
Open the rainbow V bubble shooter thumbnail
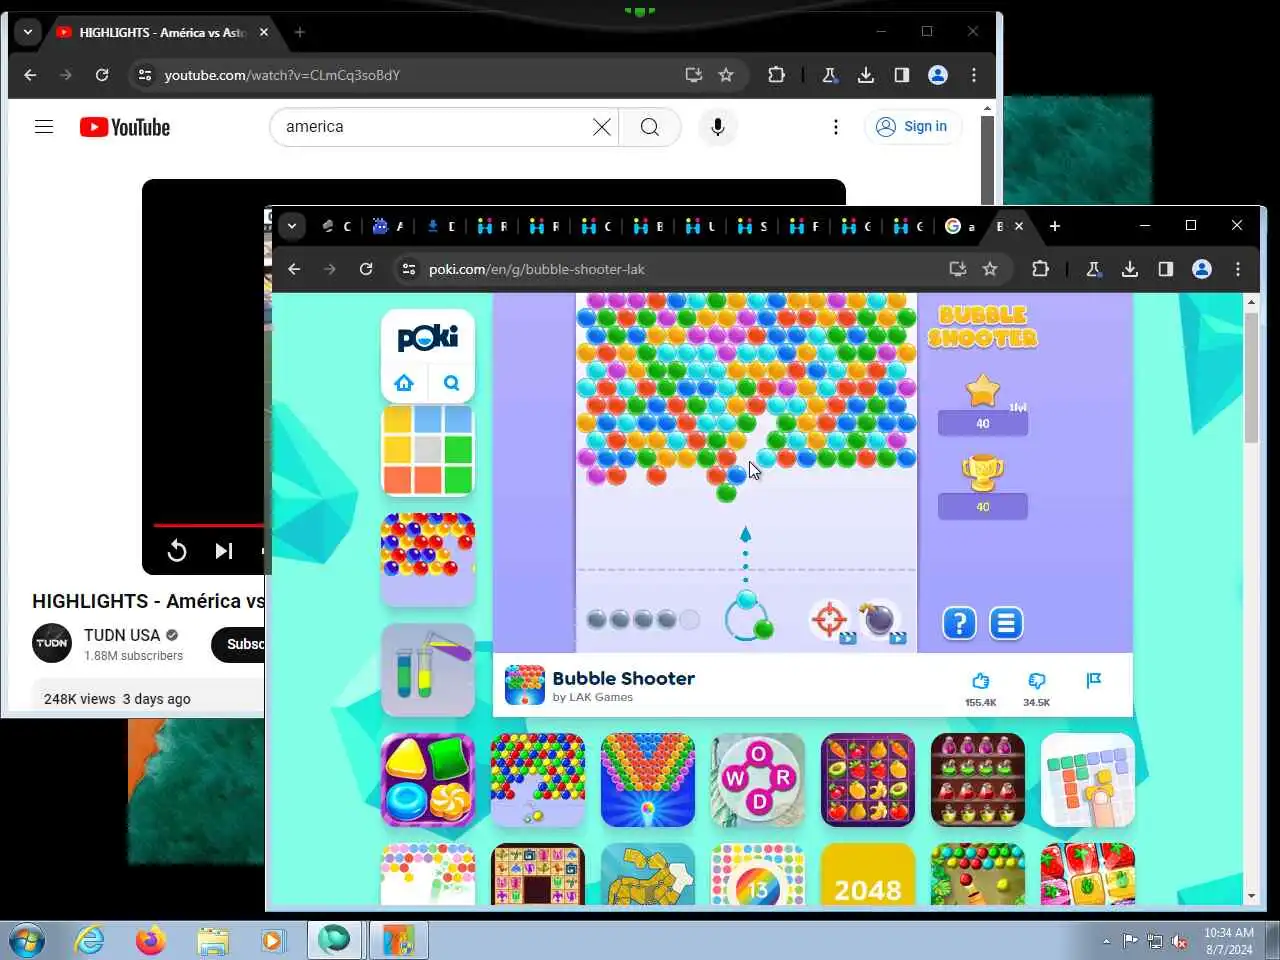coord(648,780)
